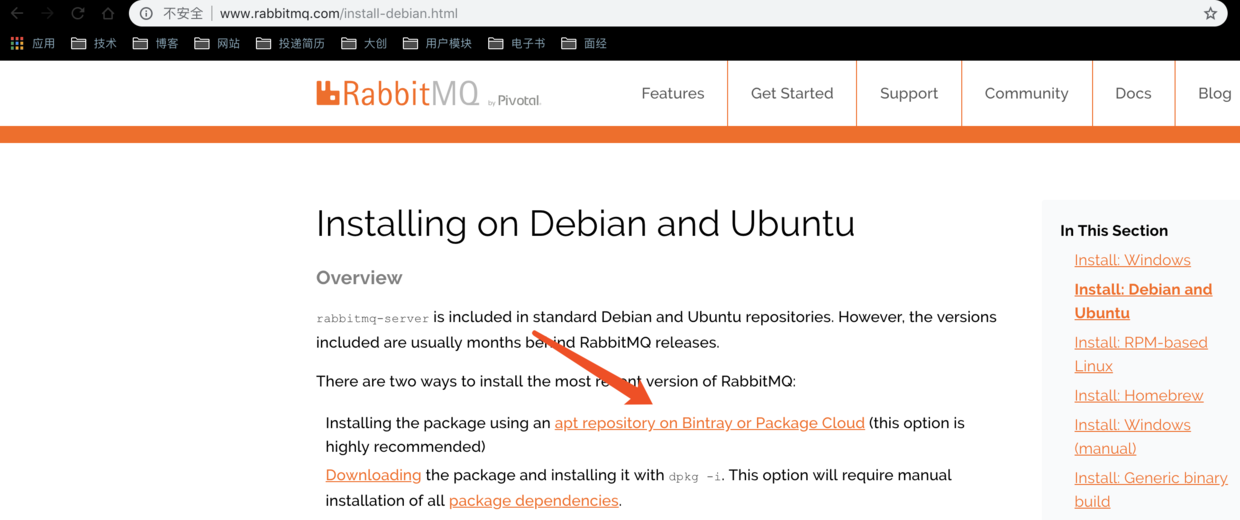Reload the current page

tap(78, 13)
